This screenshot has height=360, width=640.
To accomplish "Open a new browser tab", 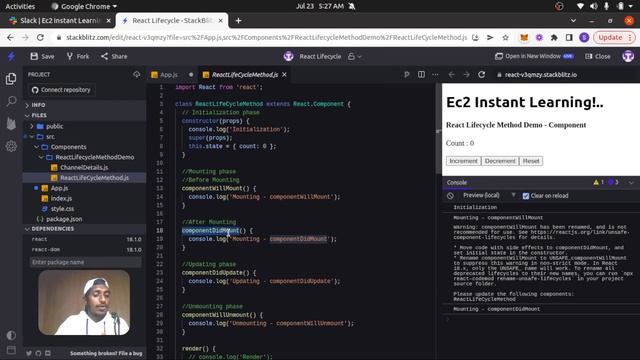I will point(238,20).
